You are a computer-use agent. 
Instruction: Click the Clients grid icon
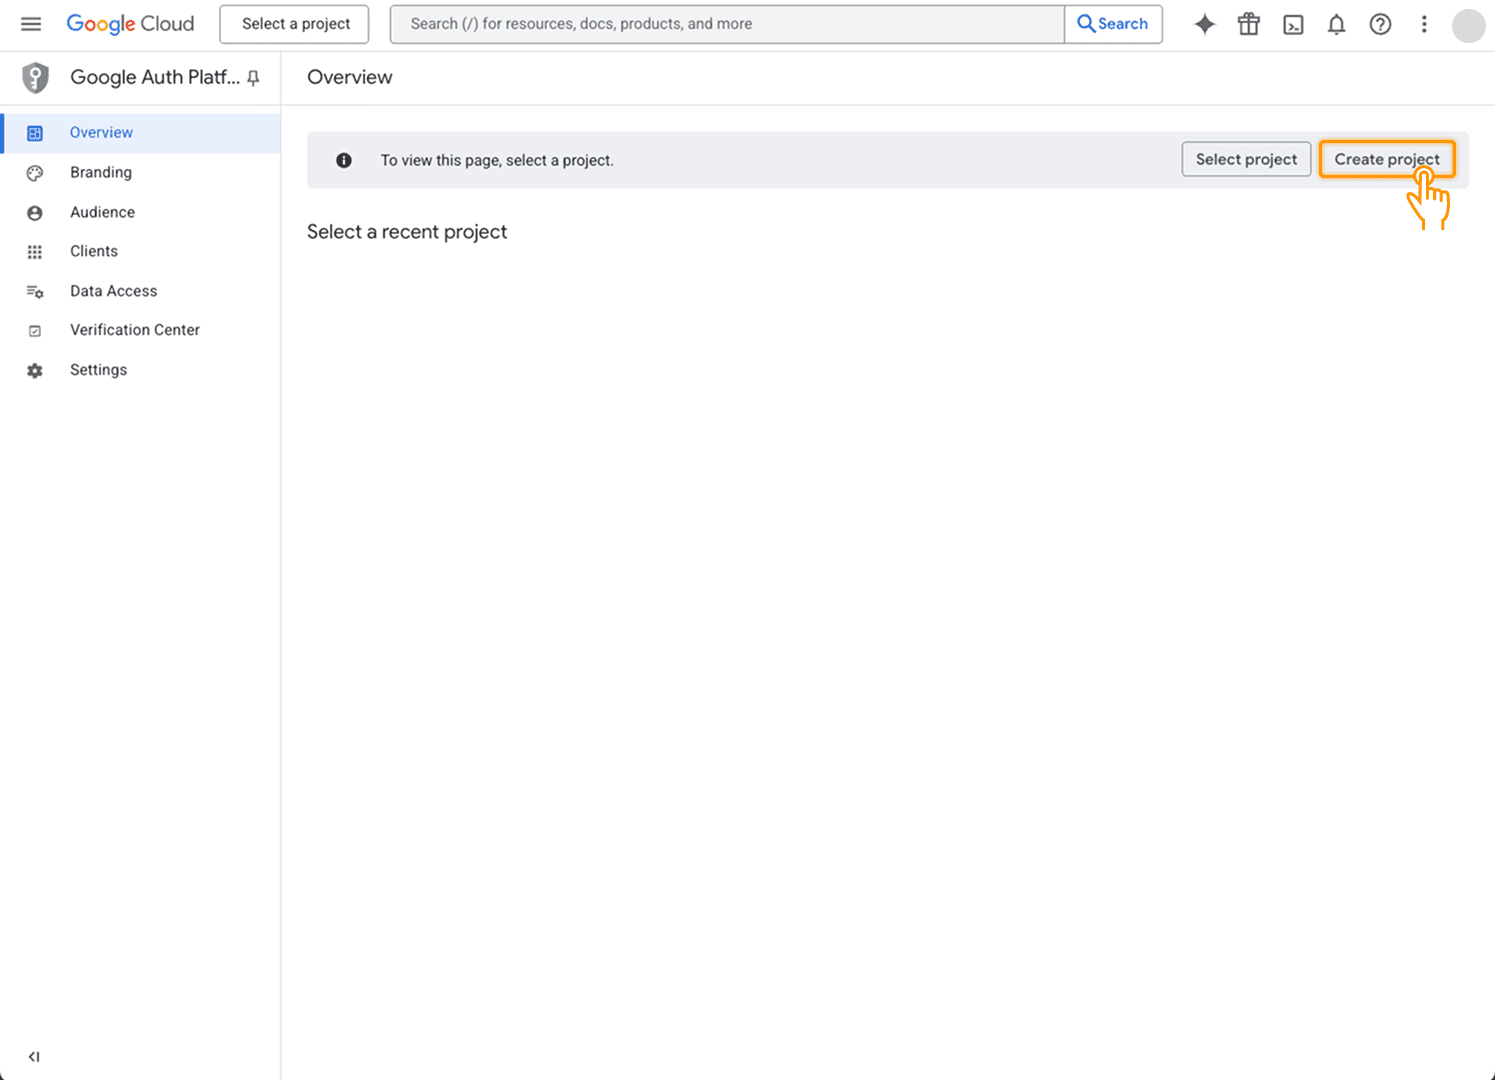35,252
